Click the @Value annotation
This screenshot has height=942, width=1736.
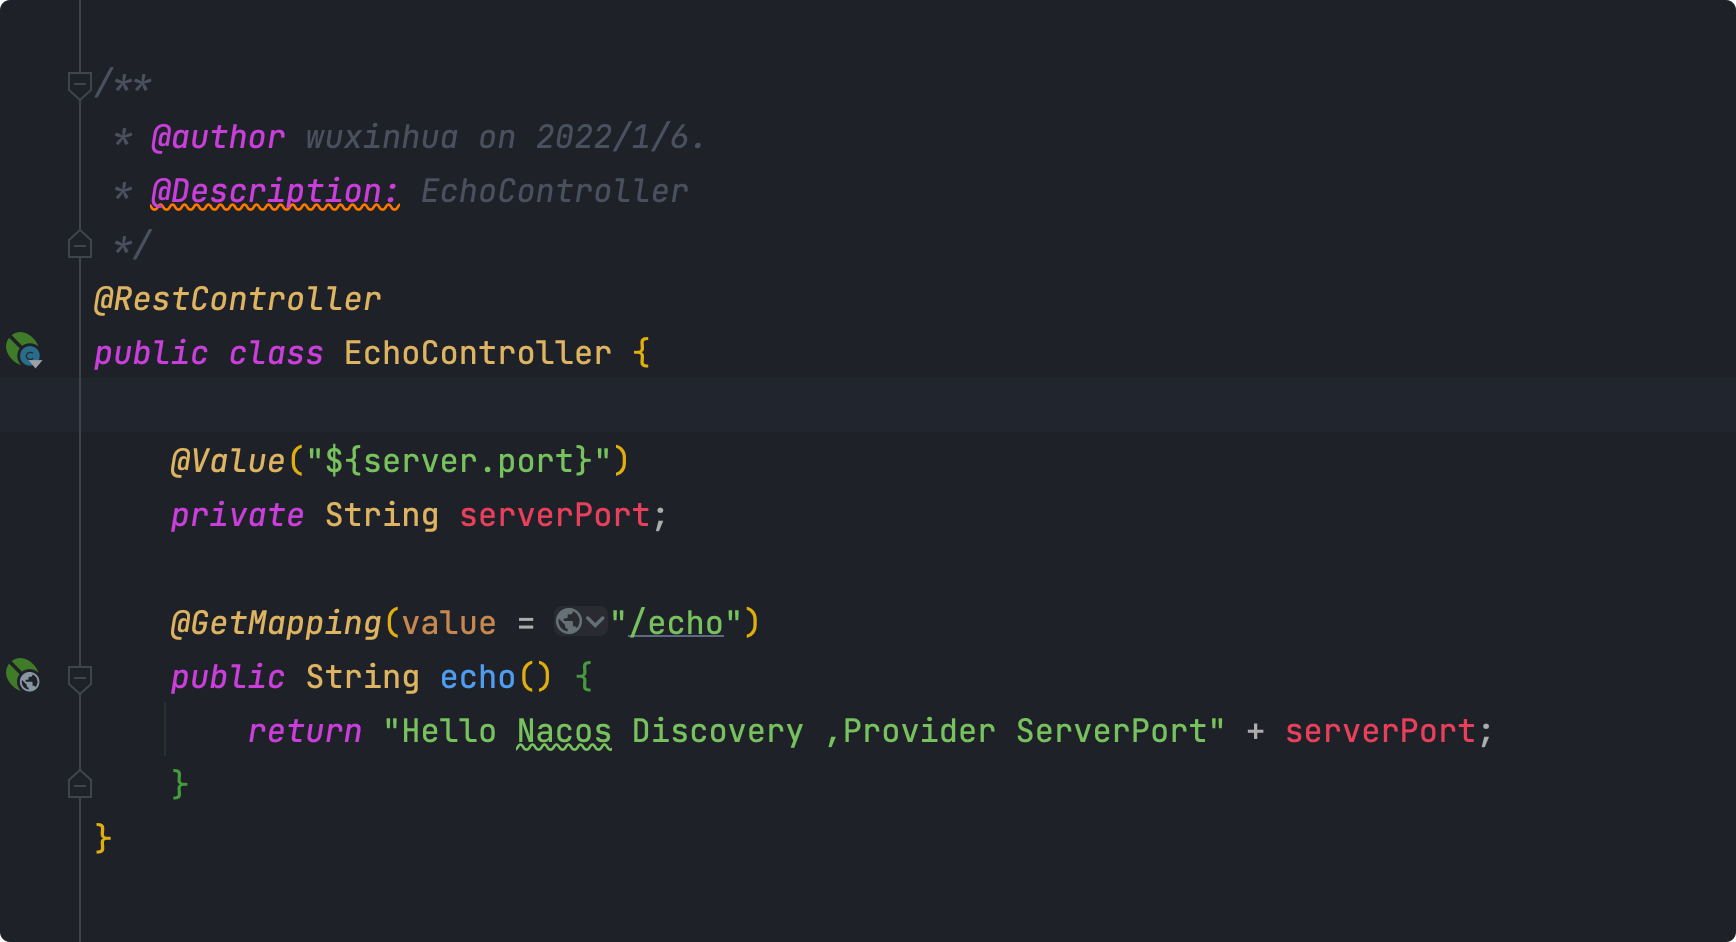tap(228, 461)
